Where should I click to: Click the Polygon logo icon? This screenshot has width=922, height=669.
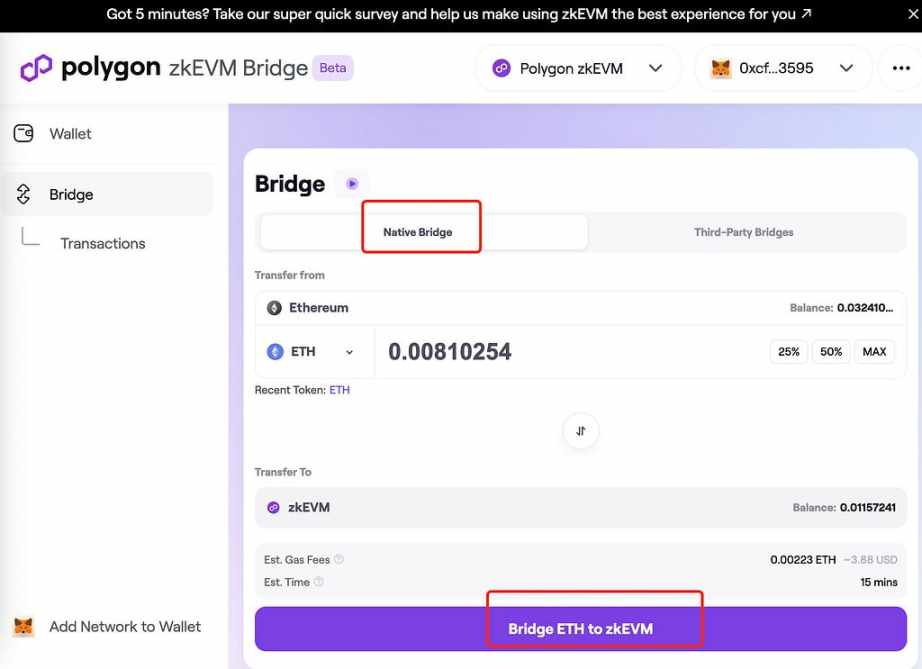click(36, 68)
